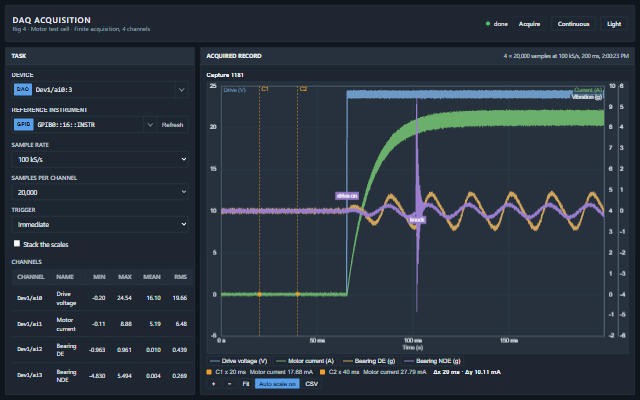Toggle Motor current (A) legend trace
This screenshot has width=640, height=400.
click(305, 361)
